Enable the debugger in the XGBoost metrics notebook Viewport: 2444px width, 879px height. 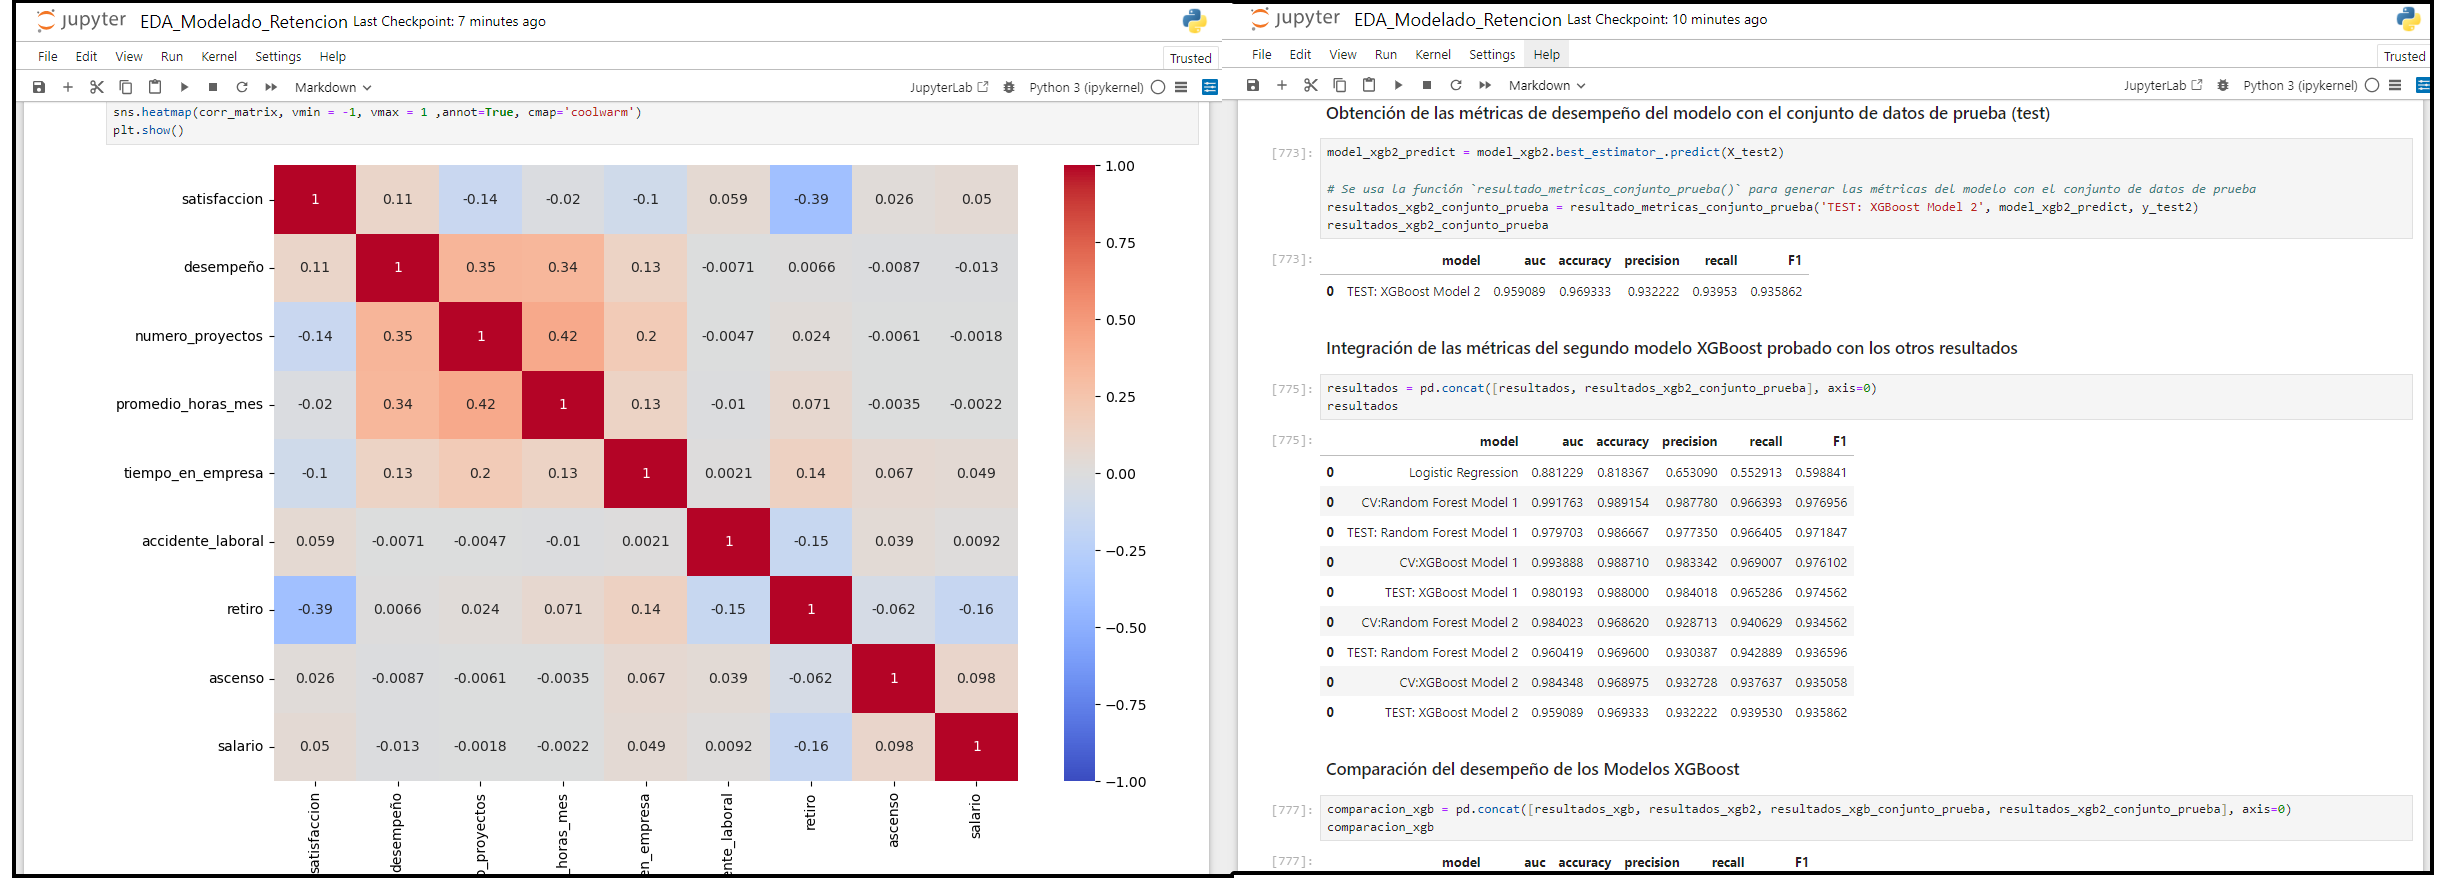pos(2223,85)
